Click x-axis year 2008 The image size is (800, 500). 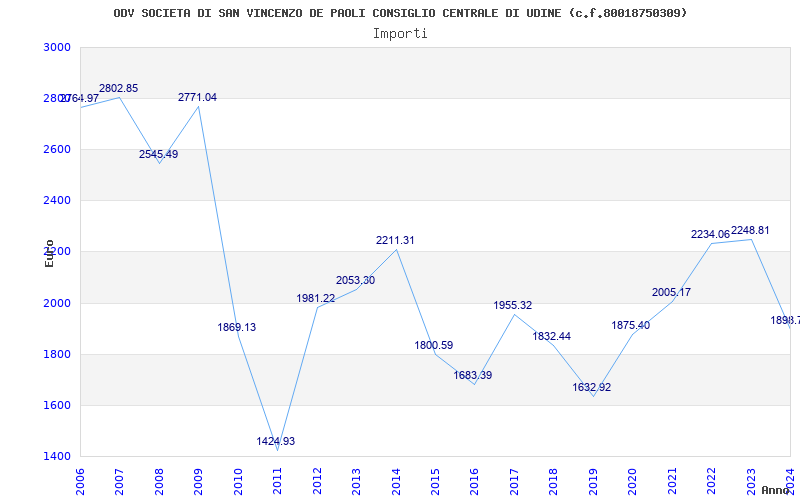[159, 481]
